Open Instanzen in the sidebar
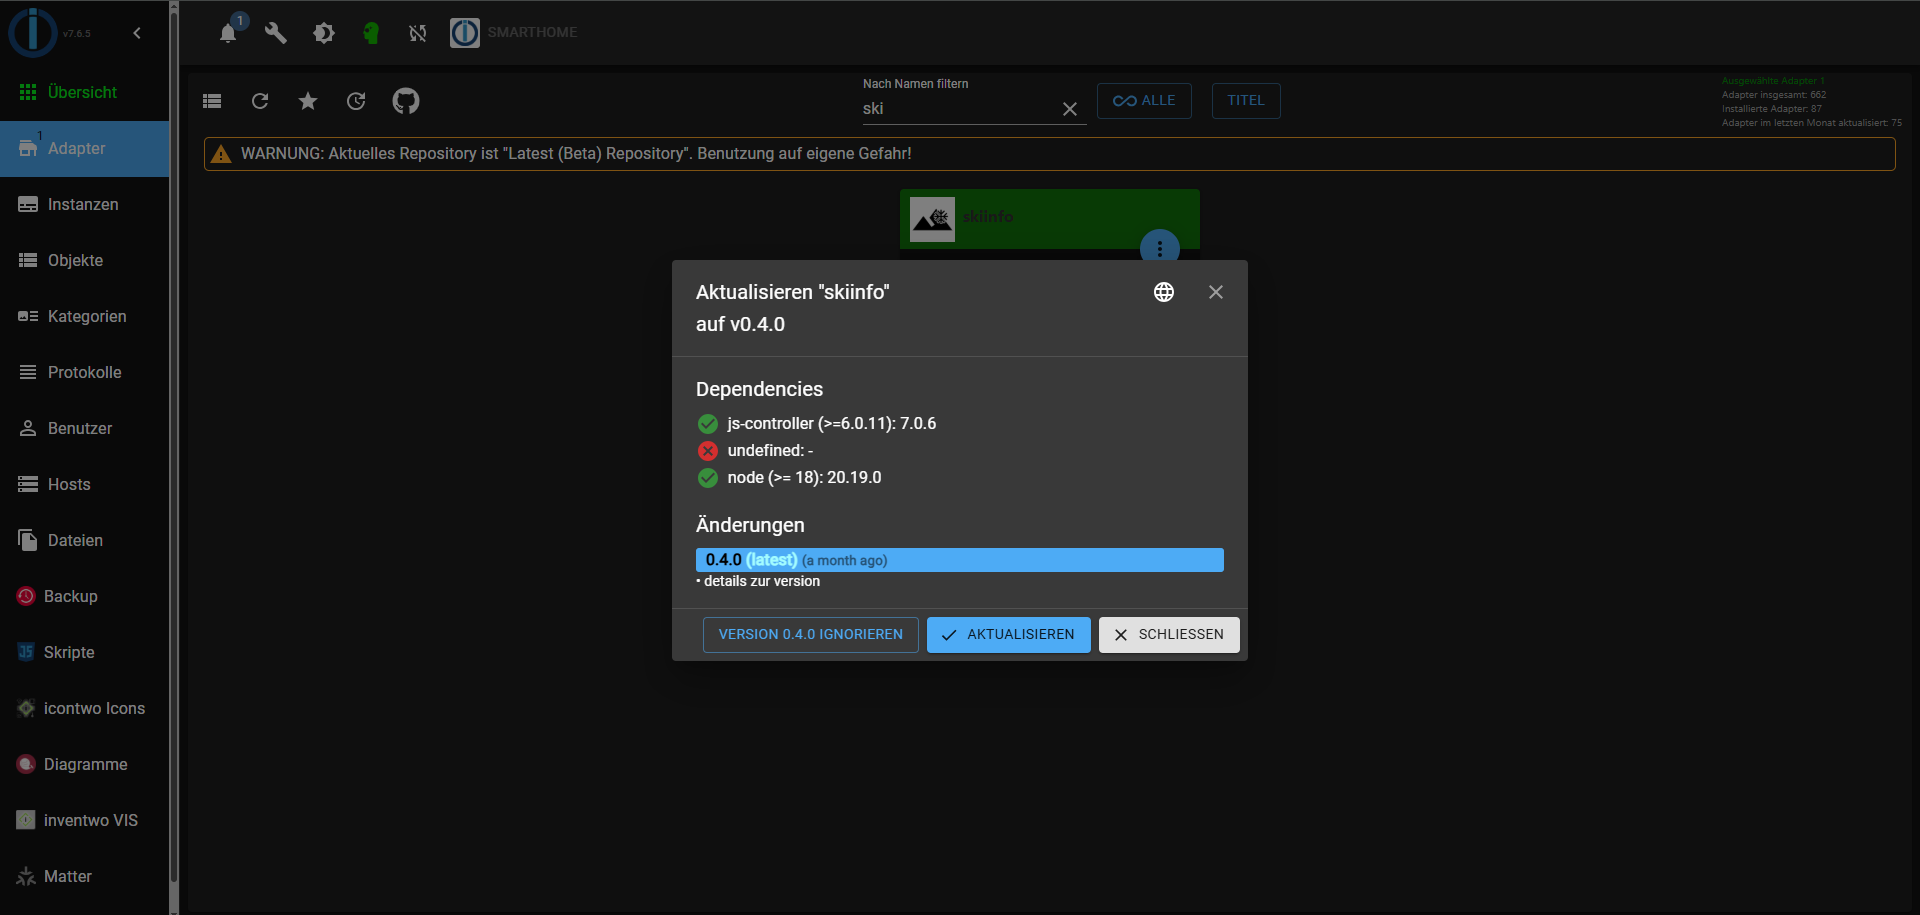The height and width of the screenshot is (915, 1920). (x=83, y=204)
